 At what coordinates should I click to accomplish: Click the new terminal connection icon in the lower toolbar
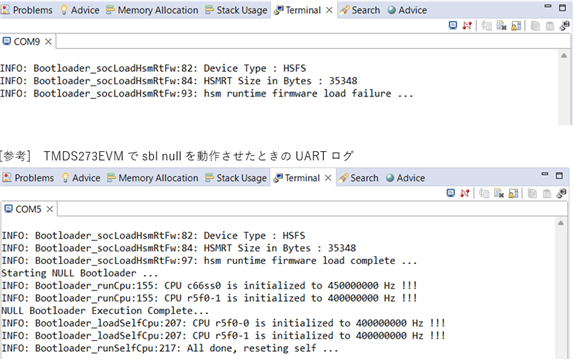coord(562,193)
